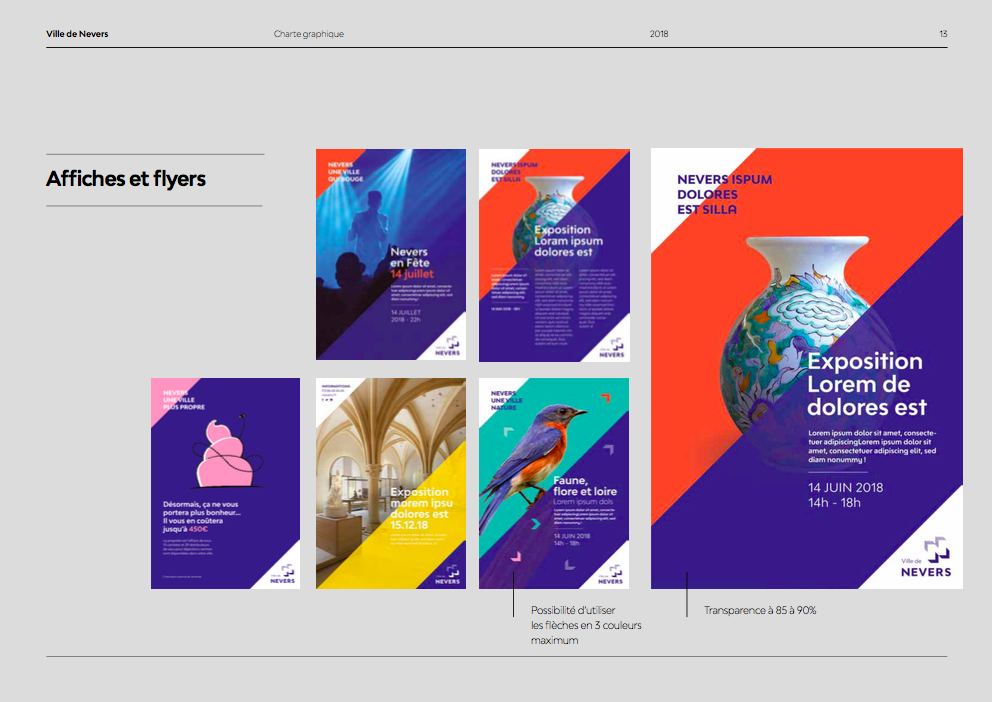Click the teal chevron arrow beside the bird's tail
Screen dimensions: 992x702
tap(535, 523)
